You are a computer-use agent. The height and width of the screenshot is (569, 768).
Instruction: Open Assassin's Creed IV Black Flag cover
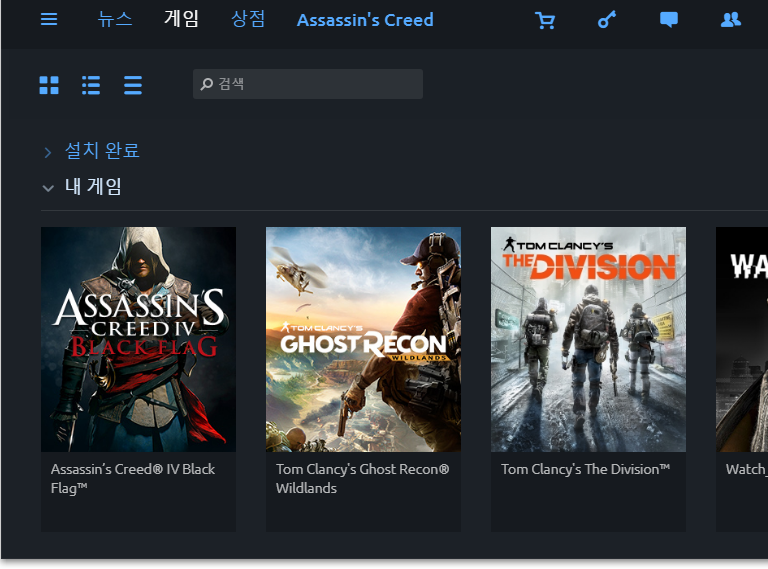(x=139, y=339)
